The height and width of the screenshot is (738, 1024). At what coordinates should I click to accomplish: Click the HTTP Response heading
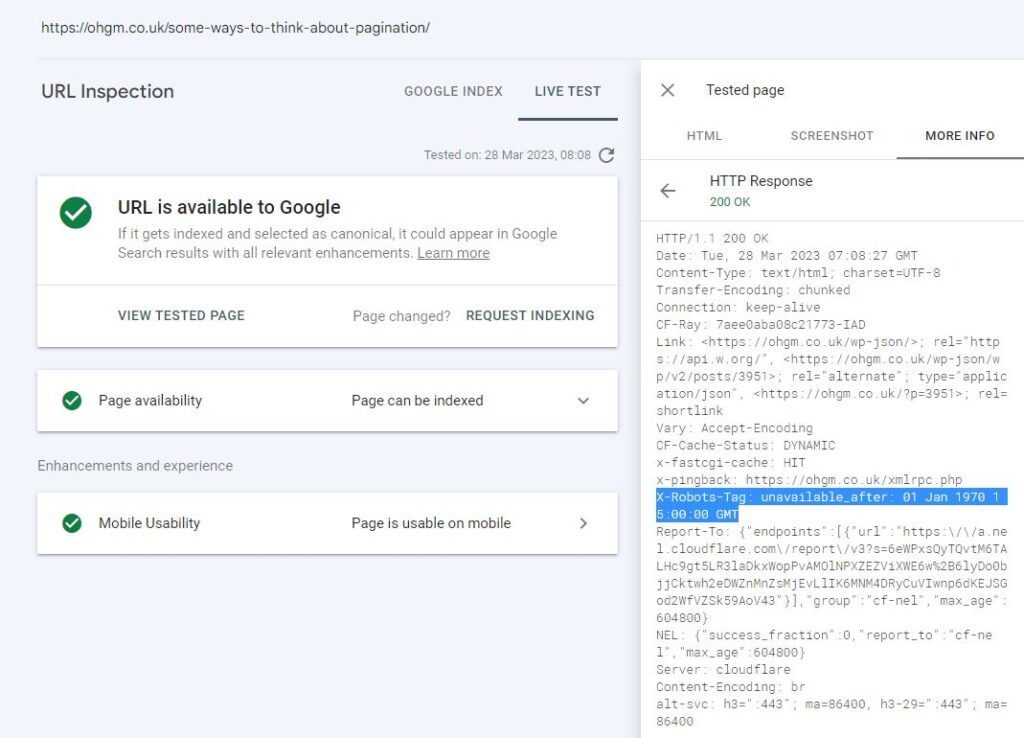click(x=761, y=181)
